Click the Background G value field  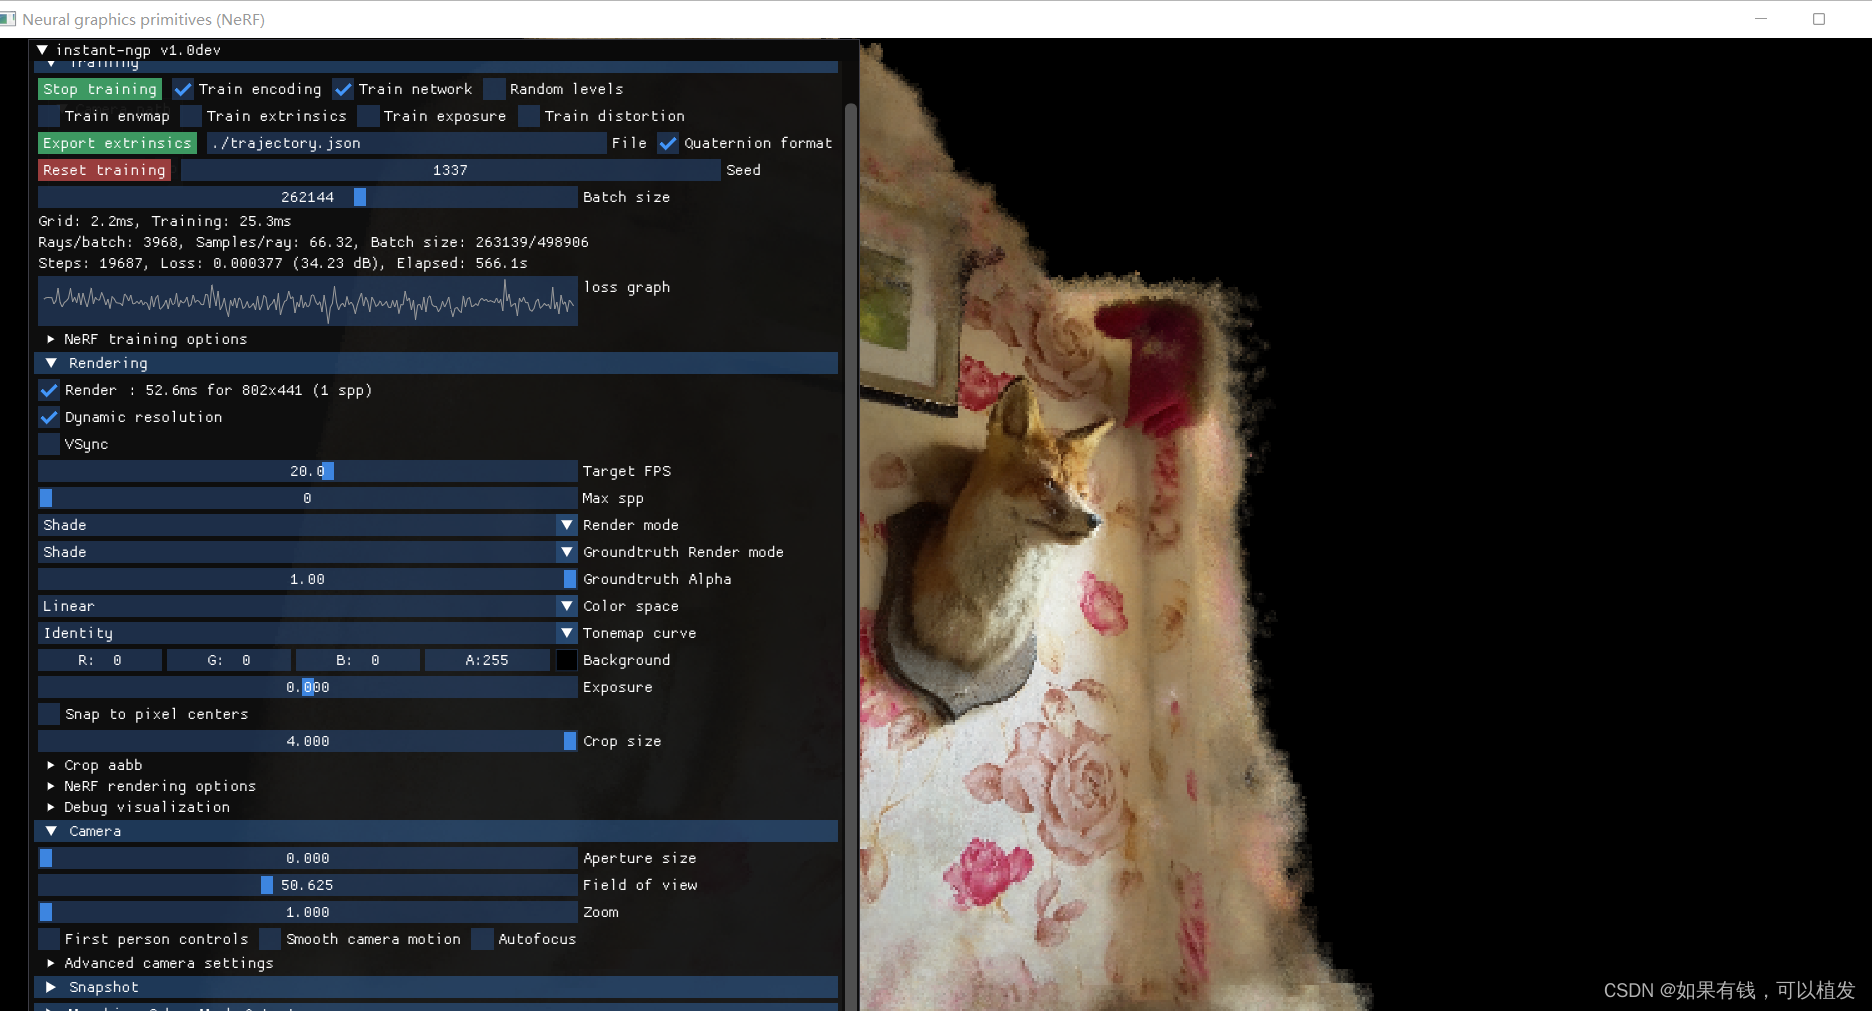pos(229,660)
